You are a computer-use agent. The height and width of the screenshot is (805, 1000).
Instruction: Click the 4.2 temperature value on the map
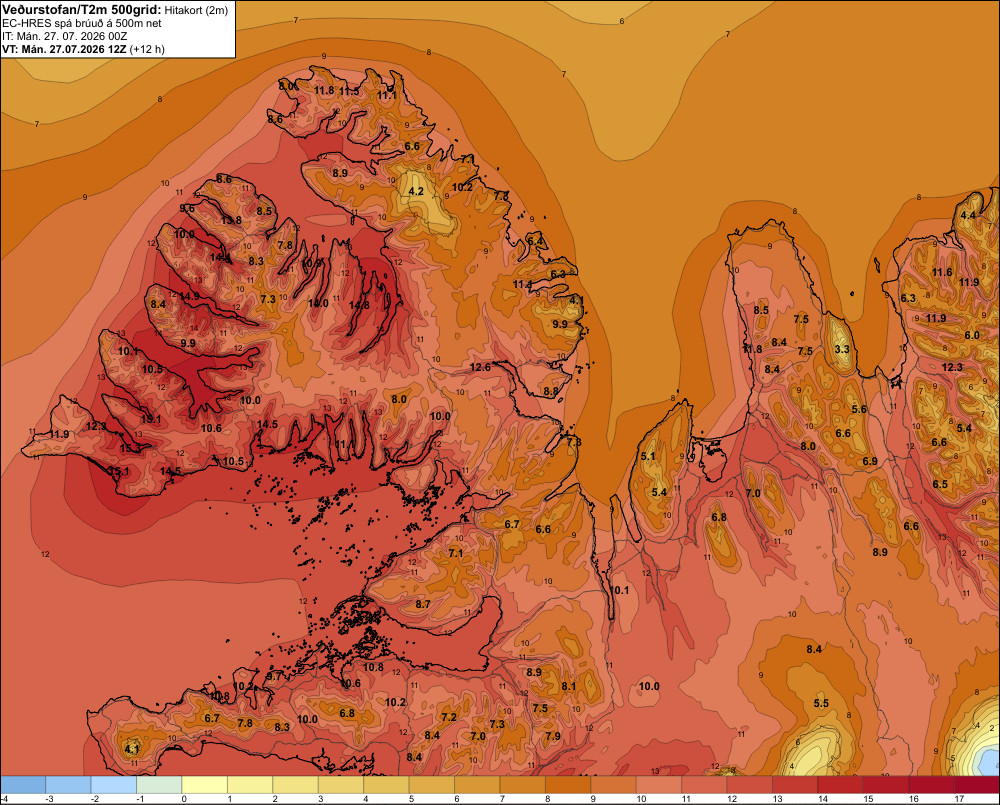[416, 191]
